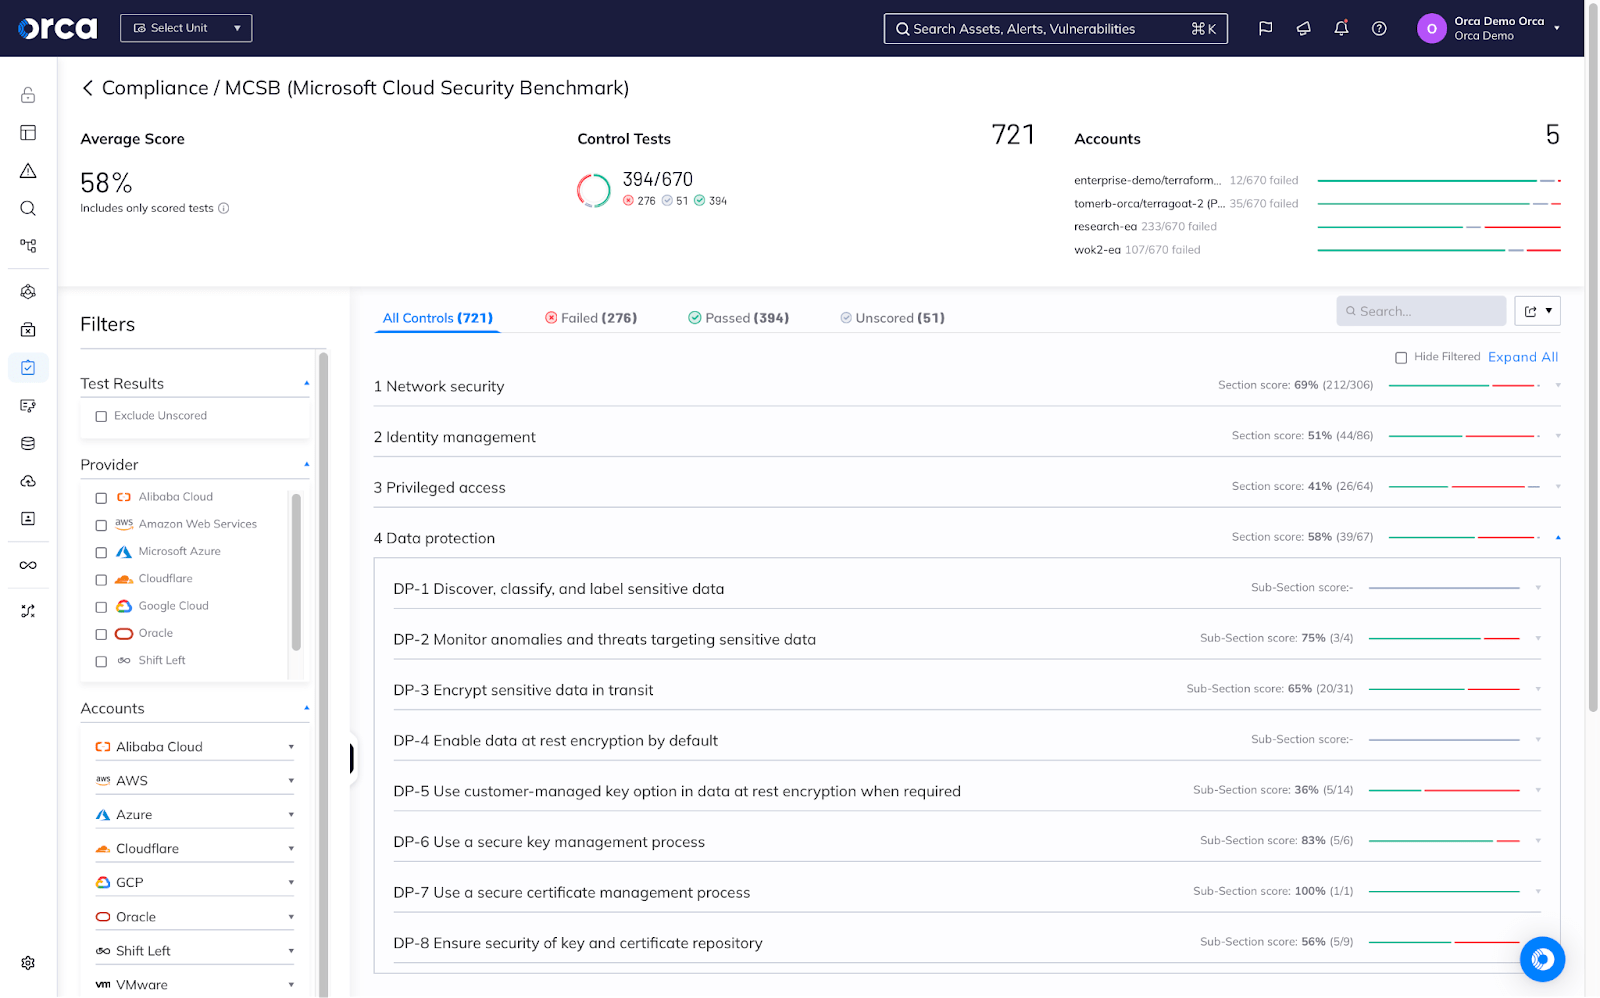Click the megaphone announcements icon
The width and height of the screenshot is (1600, 998).
(1303, 28)
